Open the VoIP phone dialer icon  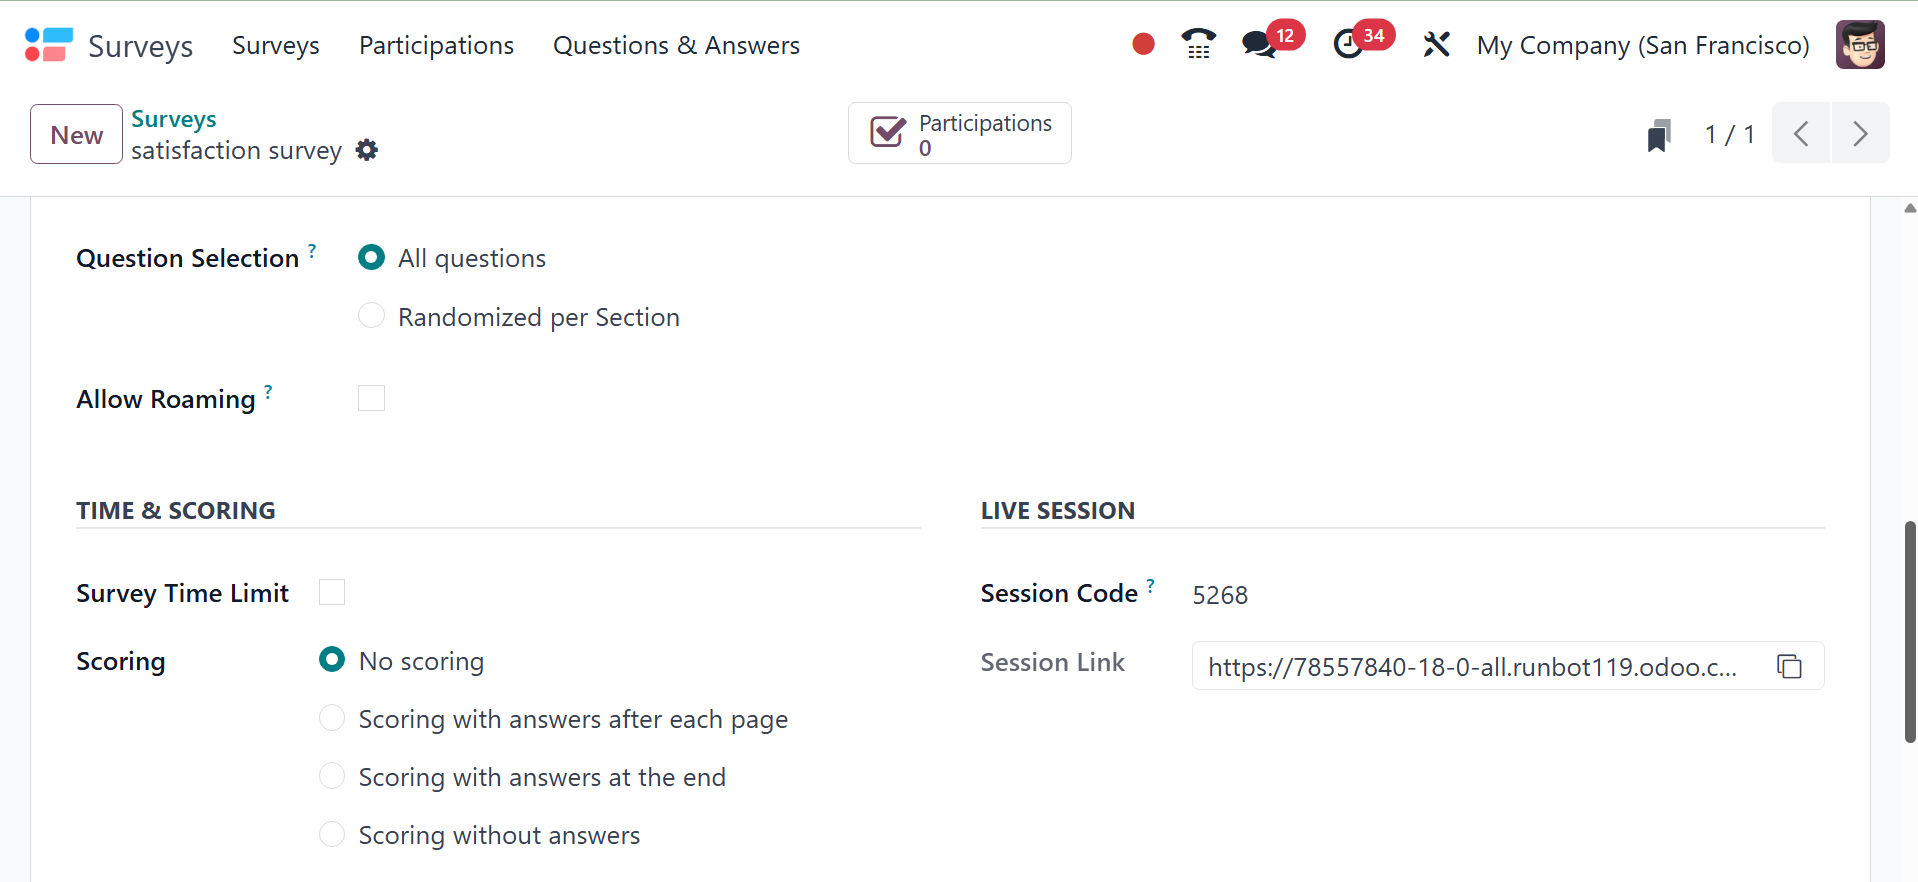1198,44
